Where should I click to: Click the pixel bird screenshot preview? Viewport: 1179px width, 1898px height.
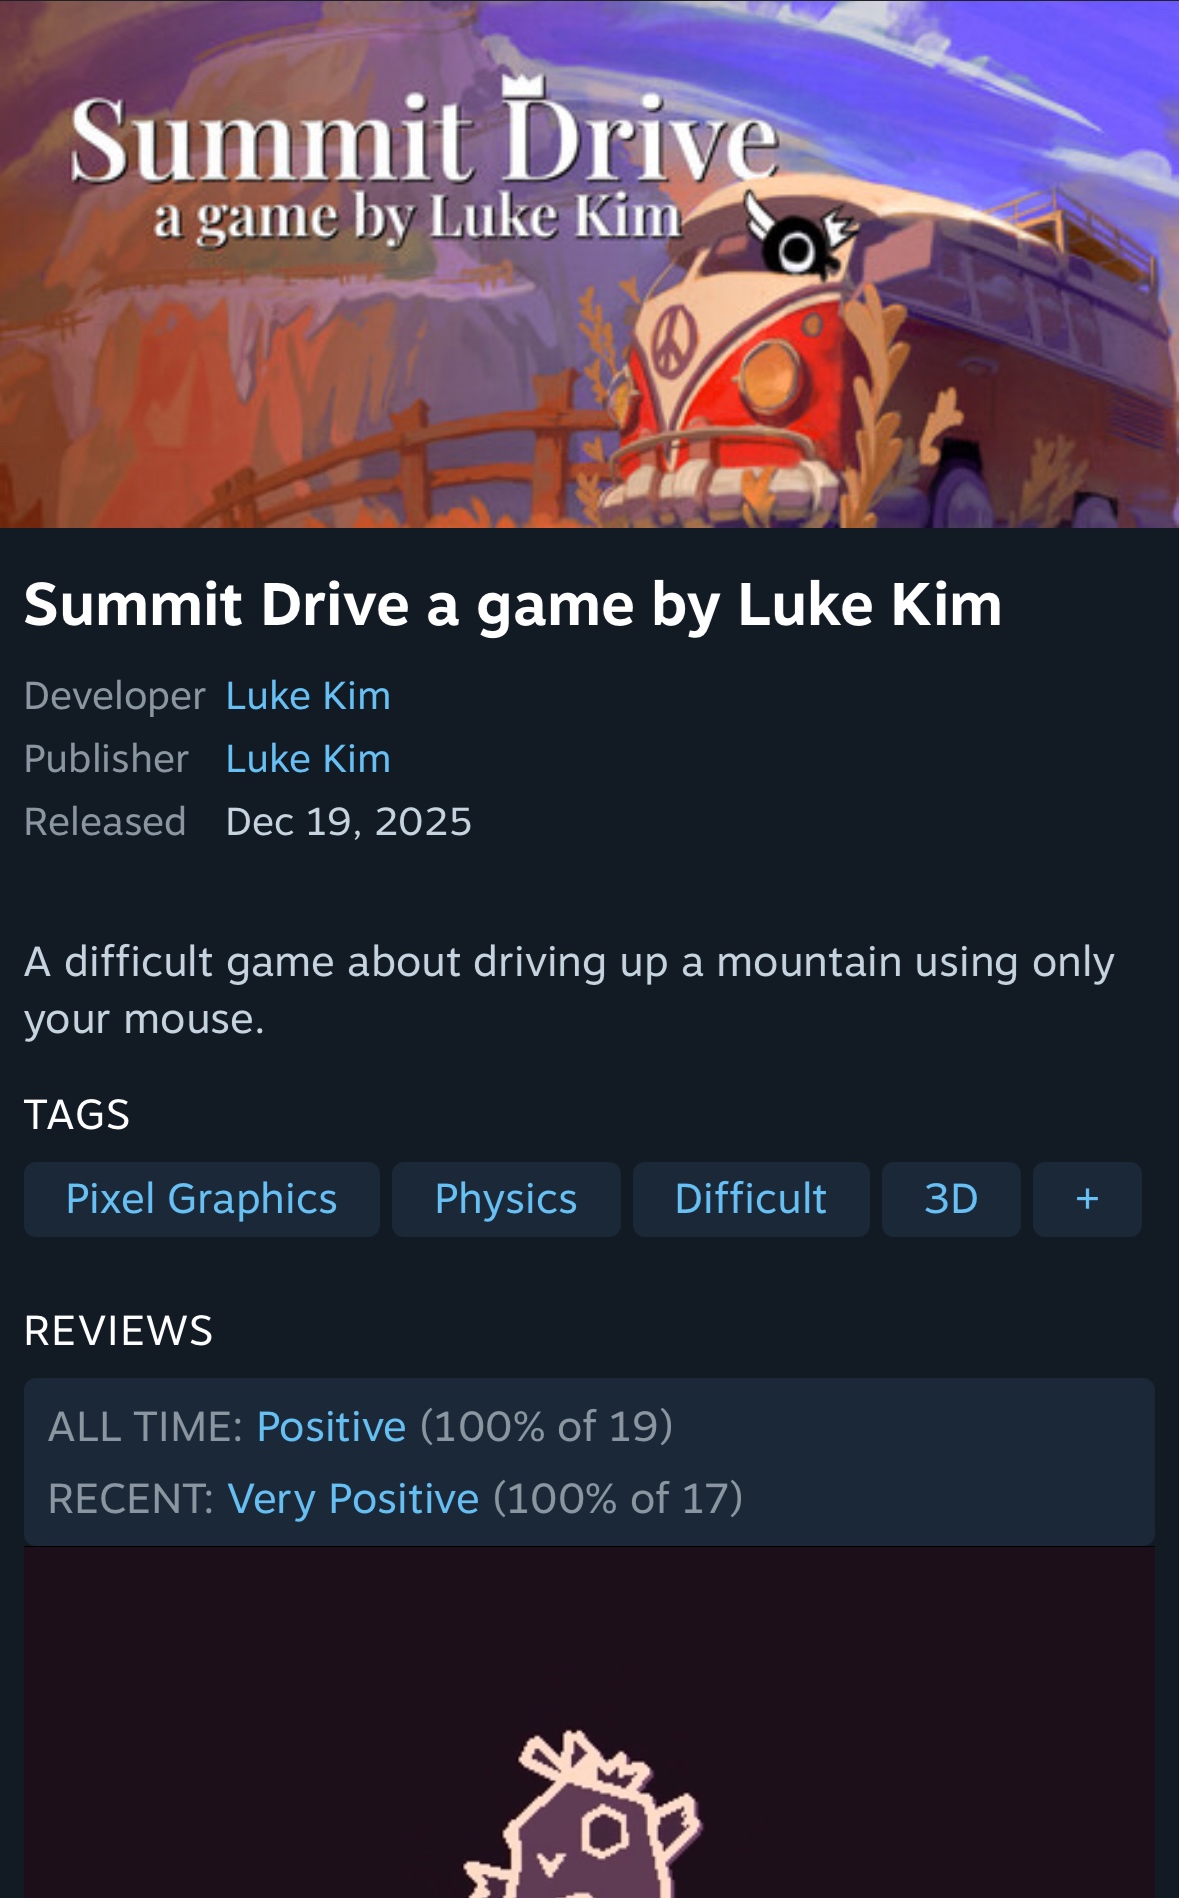(x=589, y=1722)
